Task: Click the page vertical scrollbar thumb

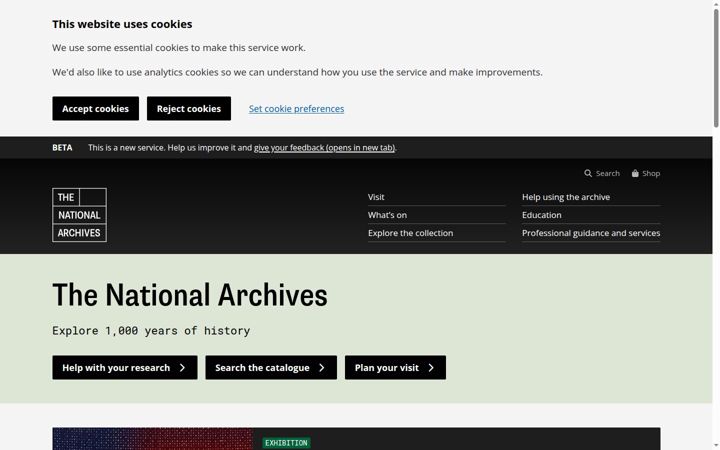Action: click(x=716, y=67)
